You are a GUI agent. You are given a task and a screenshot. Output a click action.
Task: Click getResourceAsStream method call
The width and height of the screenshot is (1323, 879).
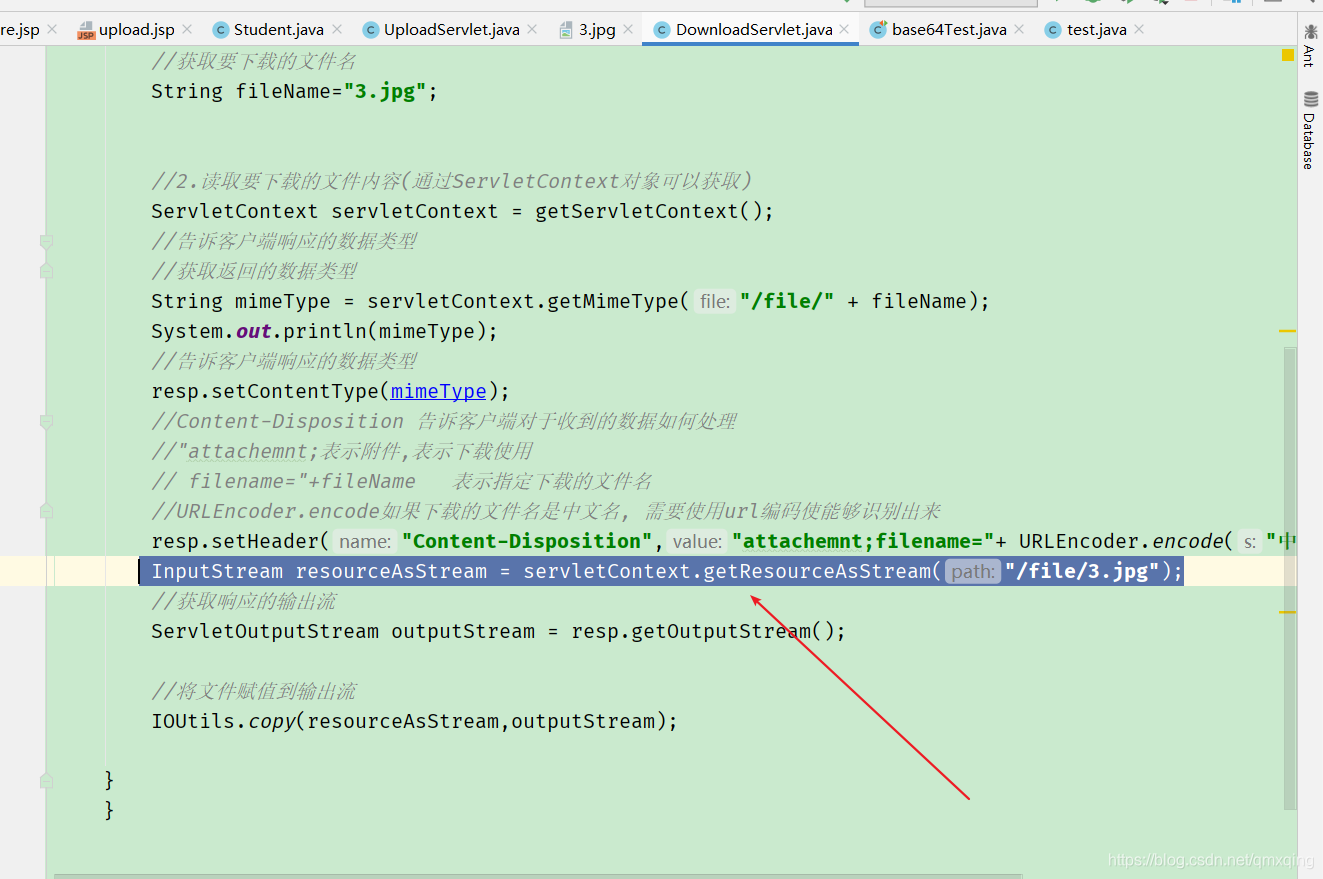[x=818, y=571]
